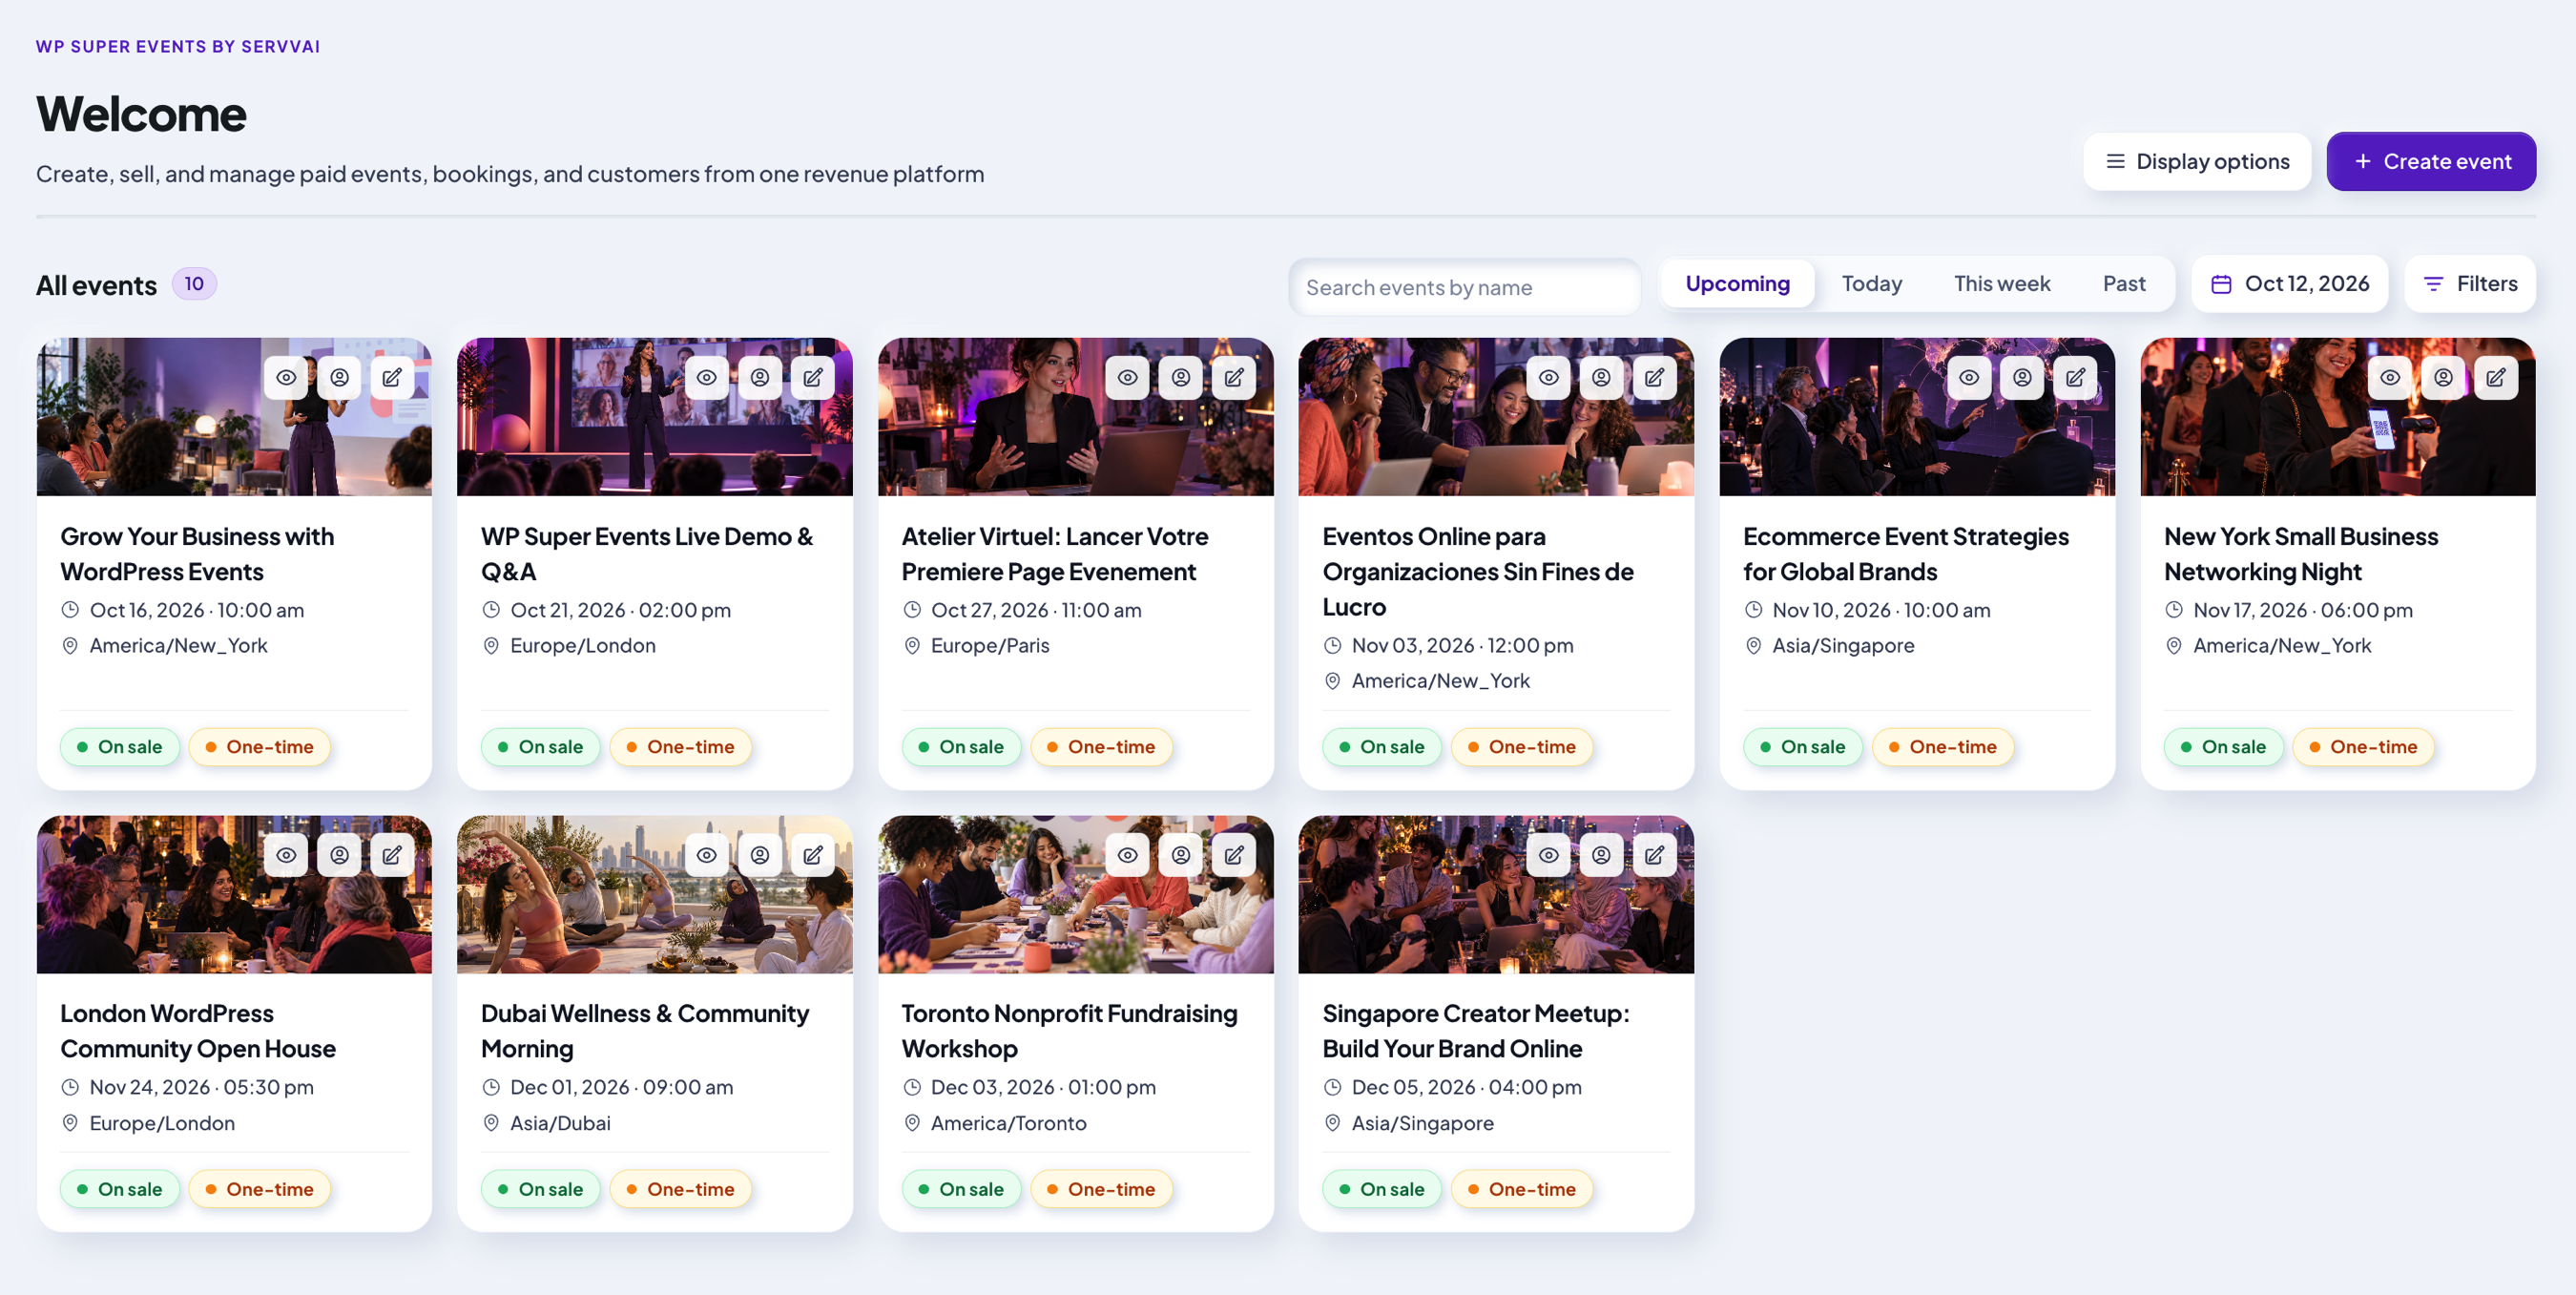Screen dimensions: 2576x1295
Task: Edit the Singapore Creator Meetup card
Action: (x=1655, y=856)
